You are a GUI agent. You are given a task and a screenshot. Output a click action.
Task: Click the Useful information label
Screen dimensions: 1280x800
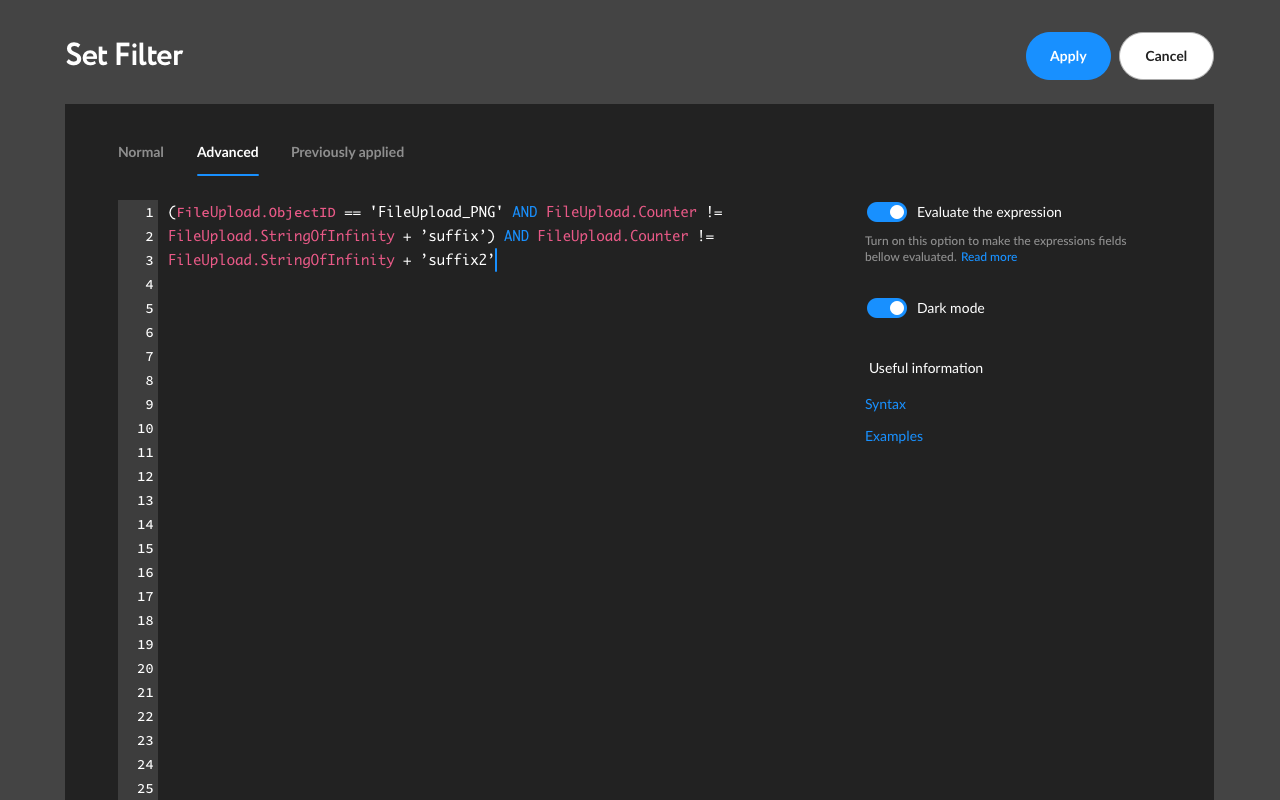point(926,368)
